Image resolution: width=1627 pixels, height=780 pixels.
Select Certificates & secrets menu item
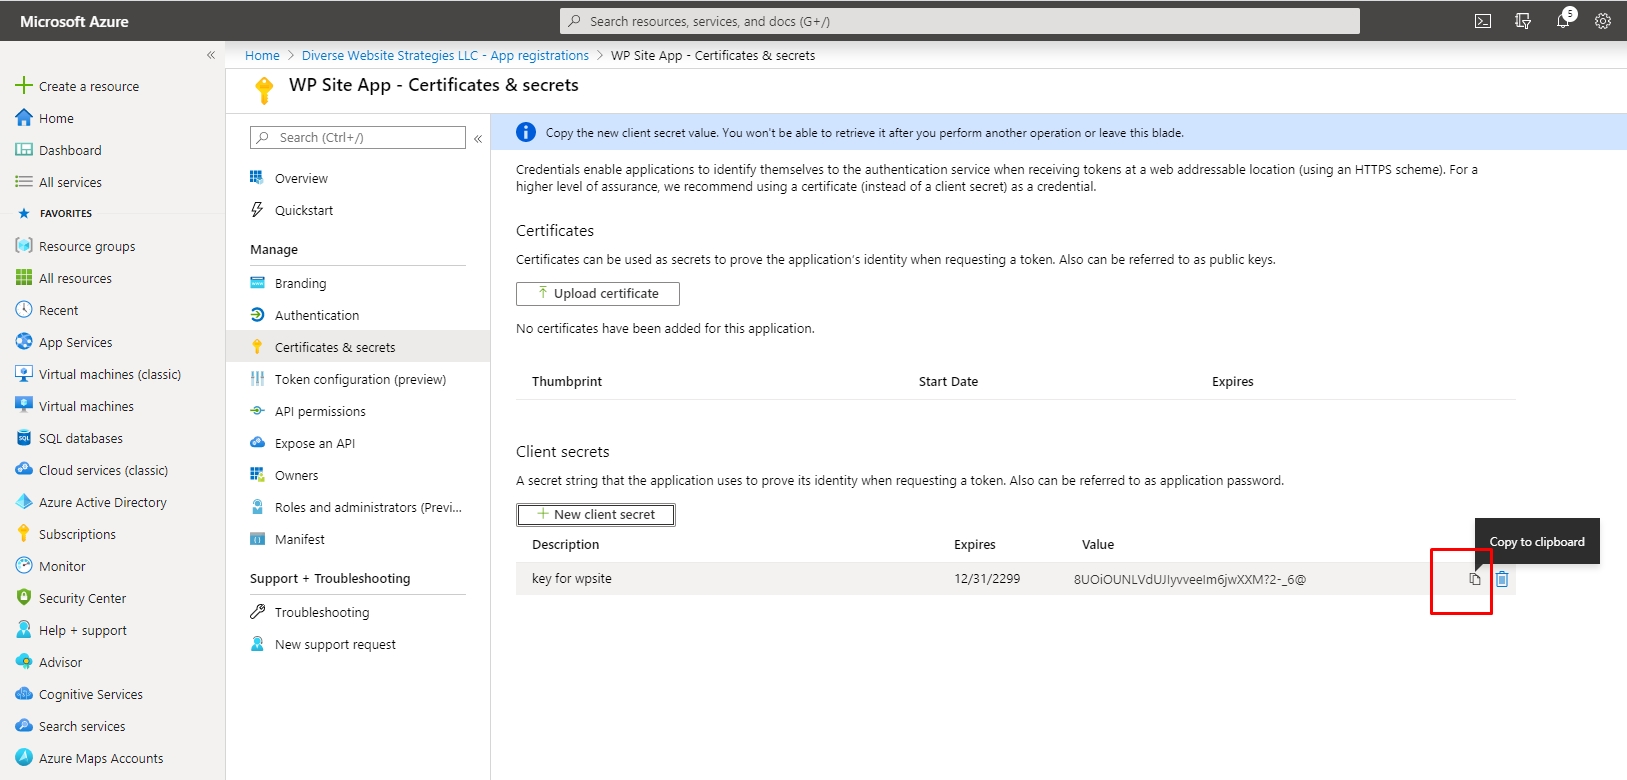click(x=358, y=347)
